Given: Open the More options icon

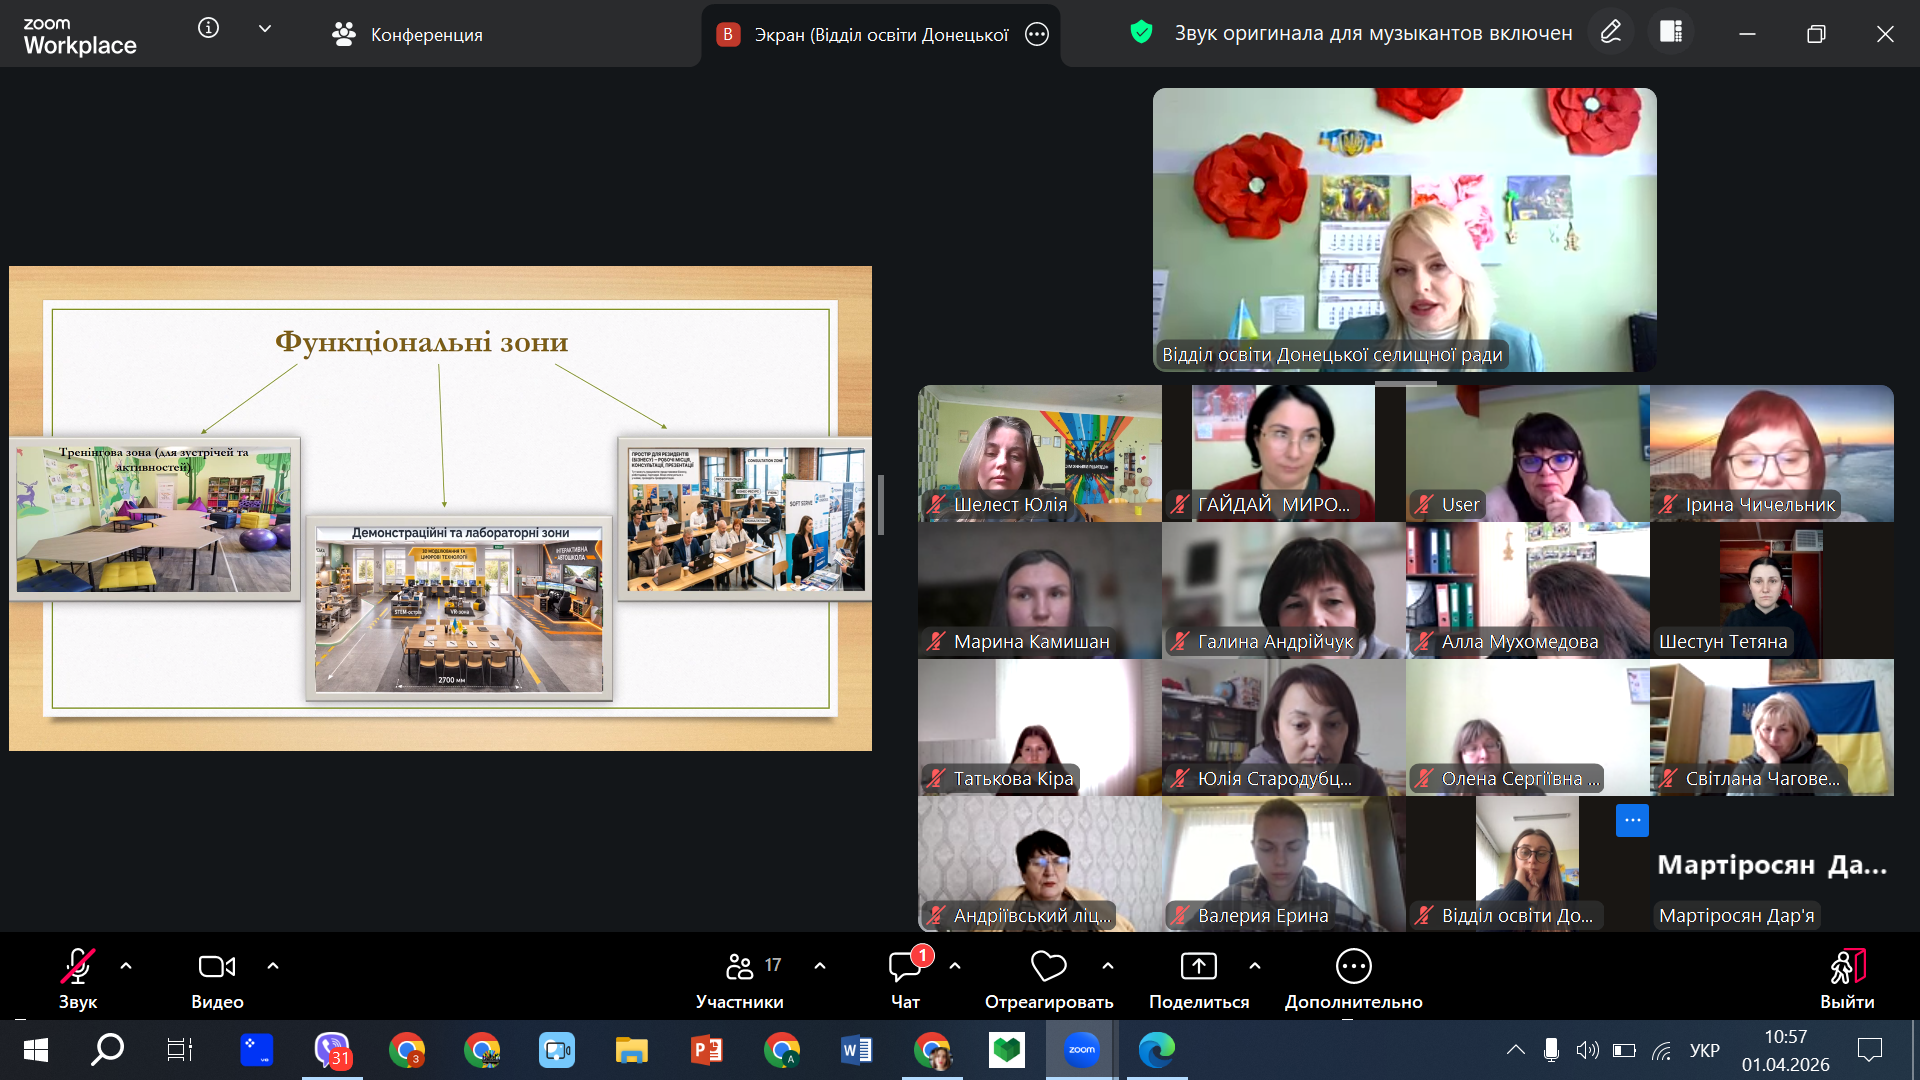Looking at the screenshot, I should 1353,967.
